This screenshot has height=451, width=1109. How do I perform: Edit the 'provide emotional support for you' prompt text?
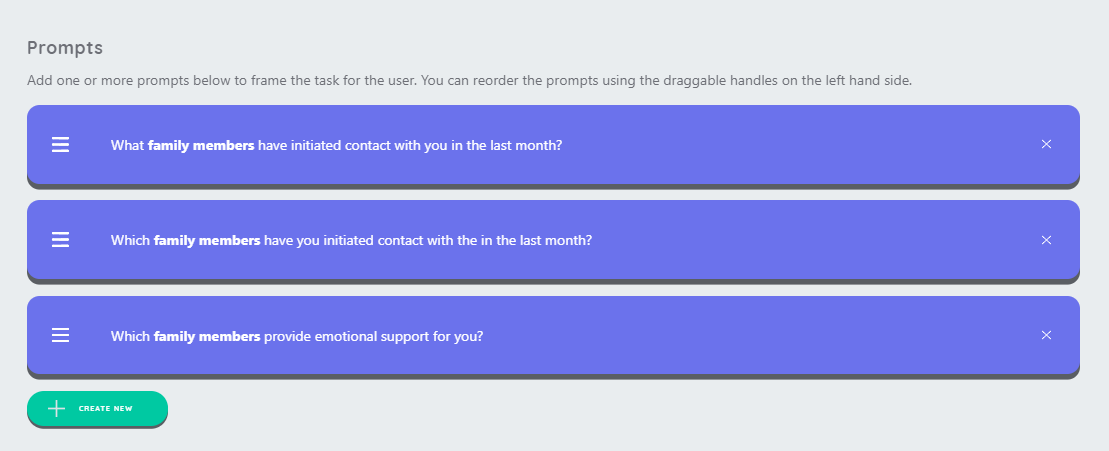coord(297,336)
